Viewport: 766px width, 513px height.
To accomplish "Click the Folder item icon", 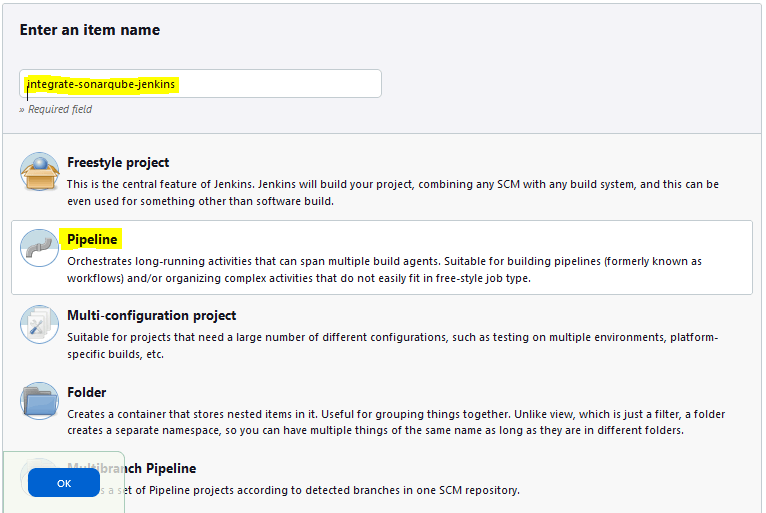I will point(40,401).
